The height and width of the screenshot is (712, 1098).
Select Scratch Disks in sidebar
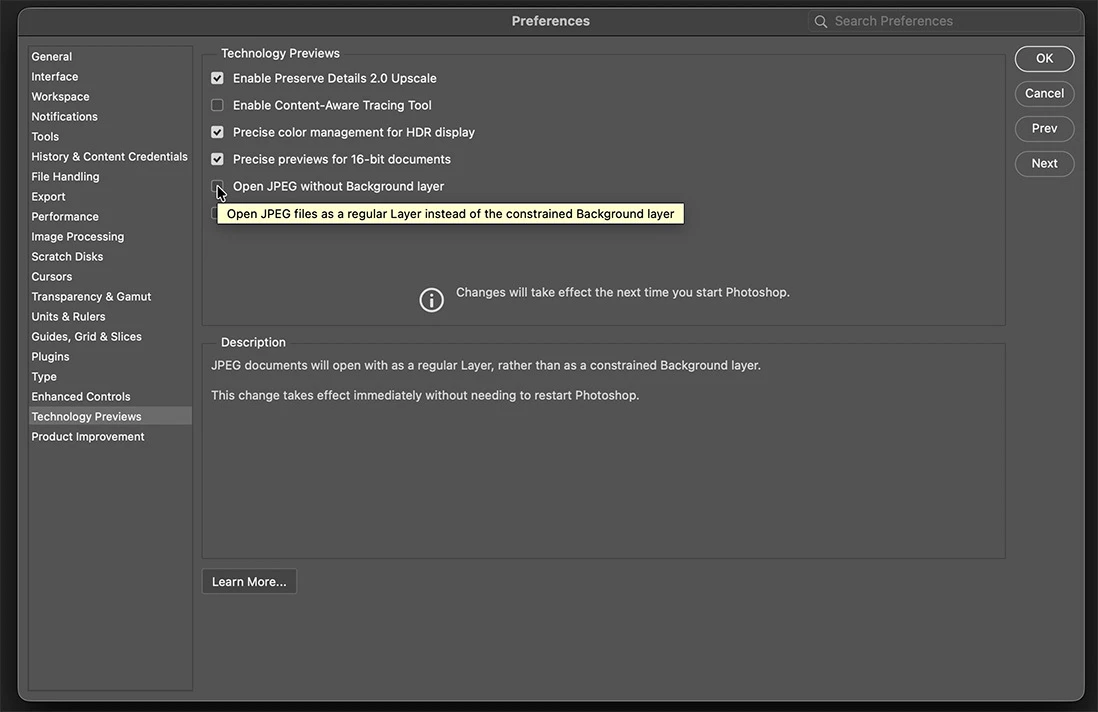click(x=110, y=257)
